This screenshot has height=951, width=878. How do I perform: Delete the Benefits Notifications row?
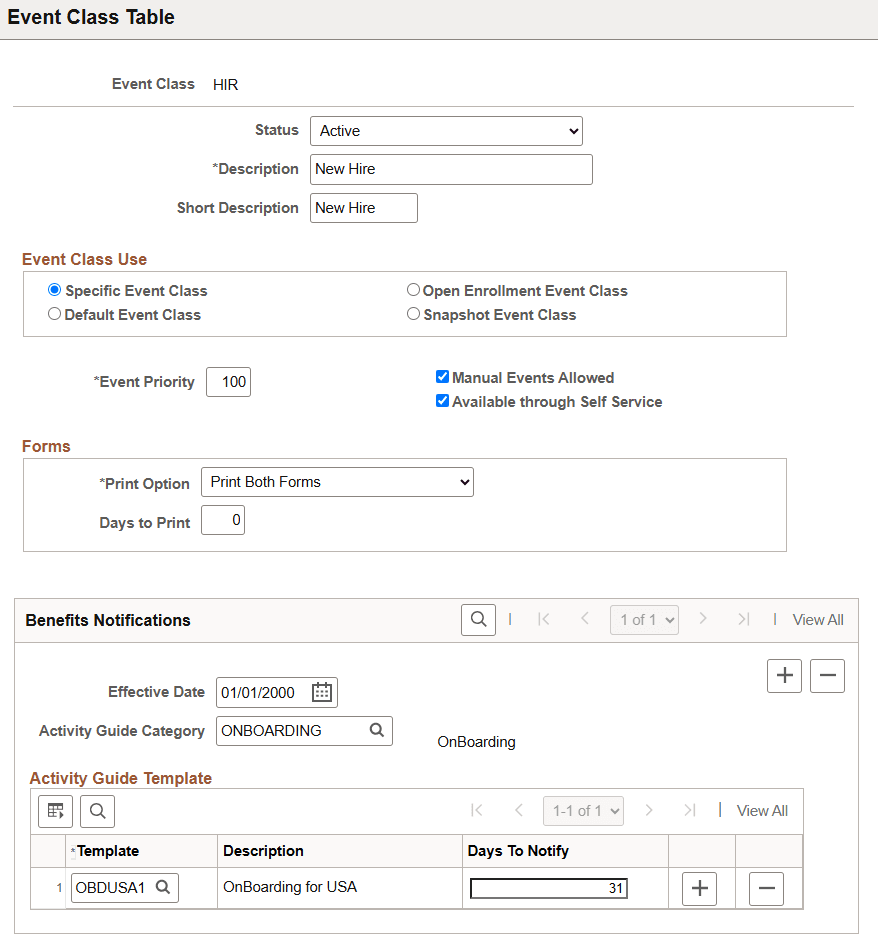click(827, 676)
